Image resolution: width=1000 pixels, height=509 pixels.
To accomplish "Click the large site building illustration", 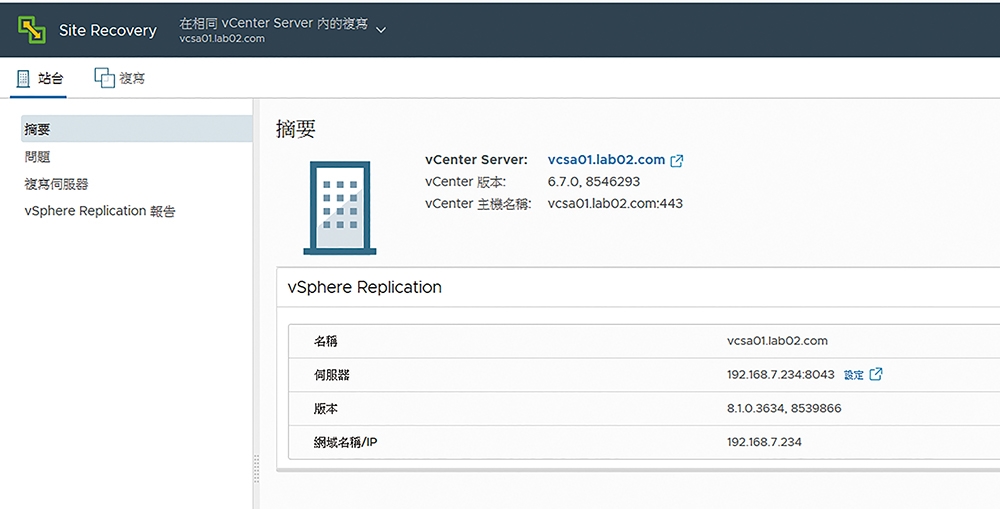I will [x=340, y=208].
